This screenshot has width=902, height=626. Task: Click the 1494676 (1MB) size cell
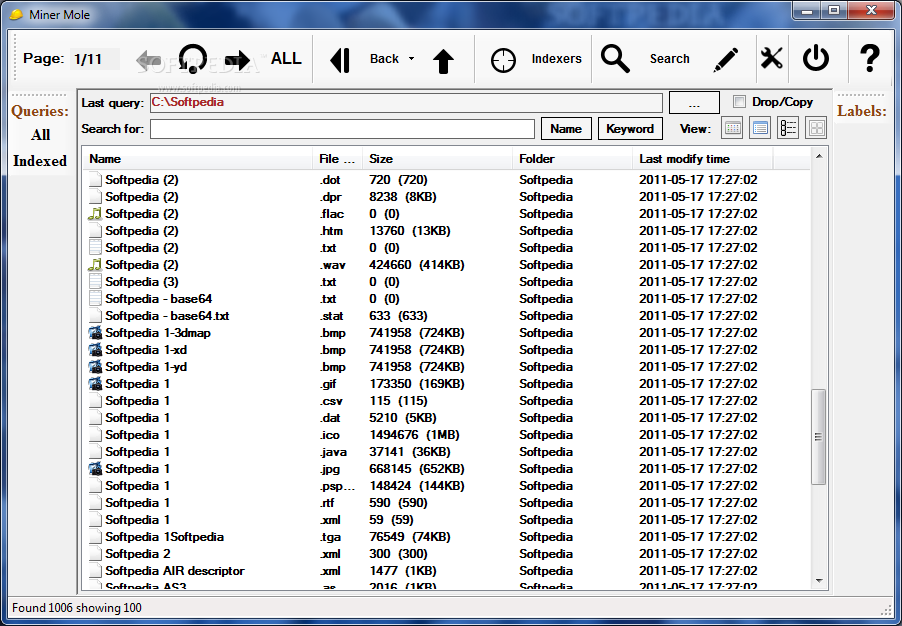(x=414, y=435)
